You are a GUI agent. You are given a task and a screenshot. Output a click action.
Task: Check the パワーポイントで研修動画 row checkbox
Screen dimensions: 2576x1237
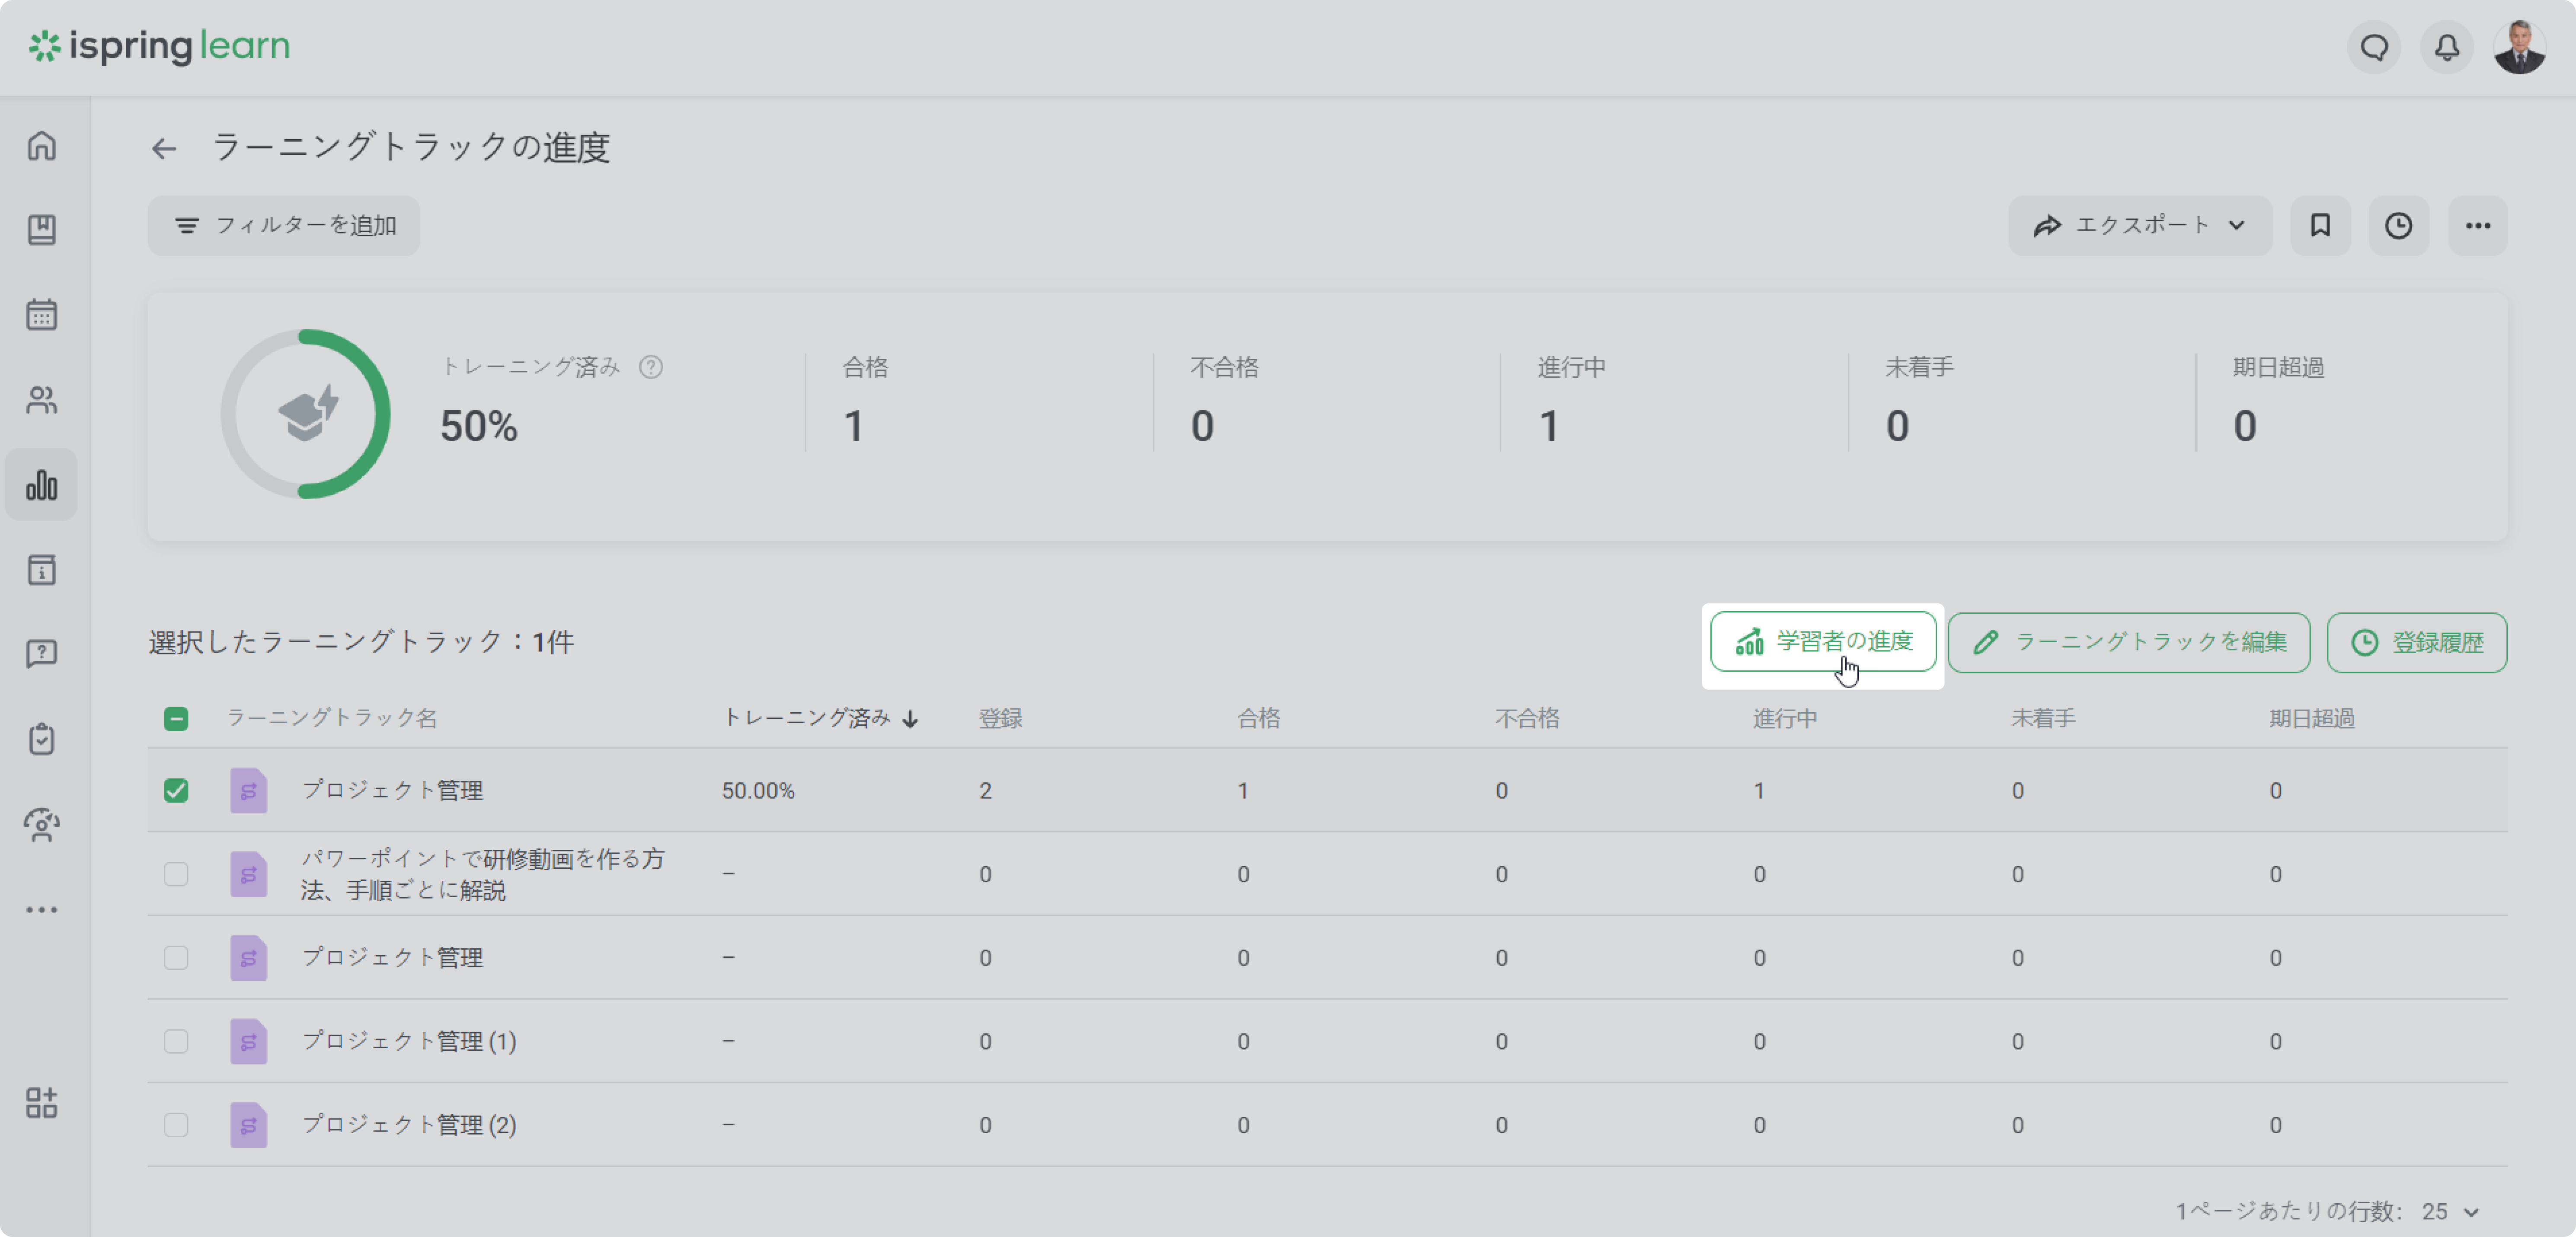tap(176, 874)
